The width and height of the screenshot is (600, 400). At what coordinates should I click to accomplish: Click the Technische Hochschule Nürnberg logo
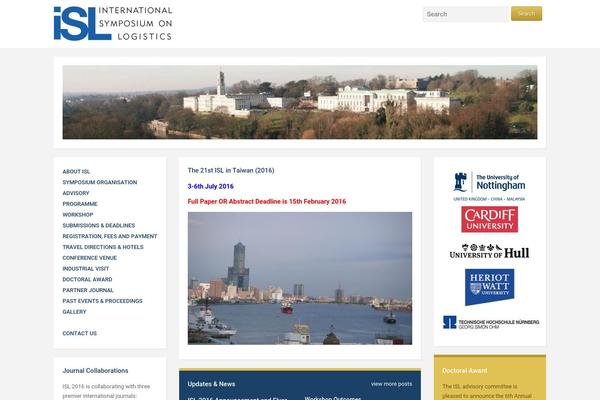[491, 322]
